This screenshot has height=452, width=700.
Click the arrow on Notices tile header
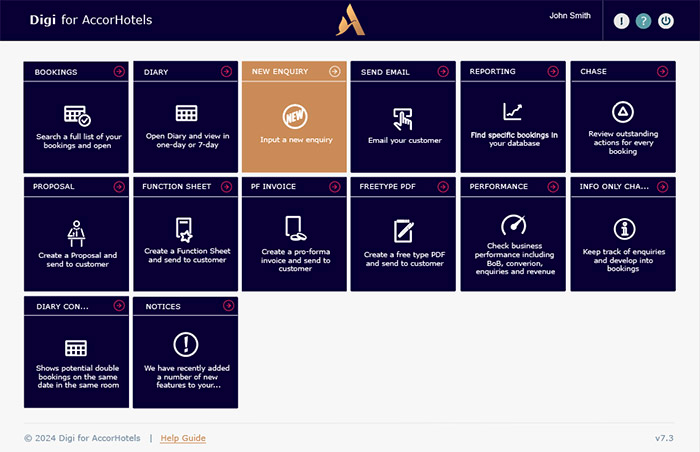tap(229, 306)
